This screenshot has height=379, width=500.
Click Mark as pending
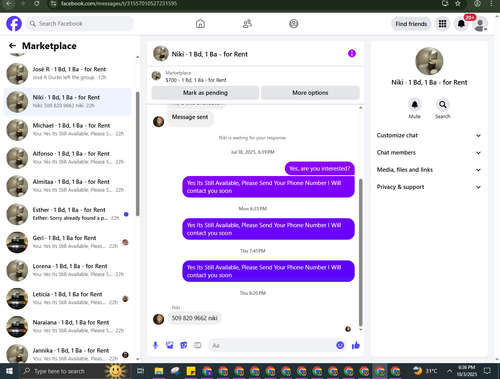point(205,93)
